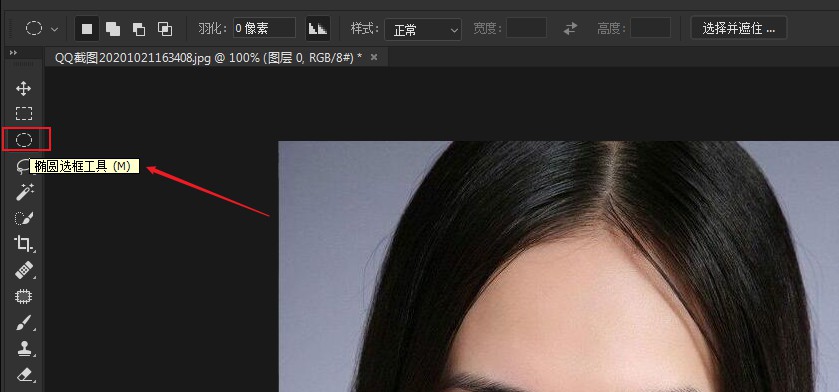The image size is (839, 392).
Task: Close the QQ截图20201021163408.jpg document tab
Action: coord(374,57)
